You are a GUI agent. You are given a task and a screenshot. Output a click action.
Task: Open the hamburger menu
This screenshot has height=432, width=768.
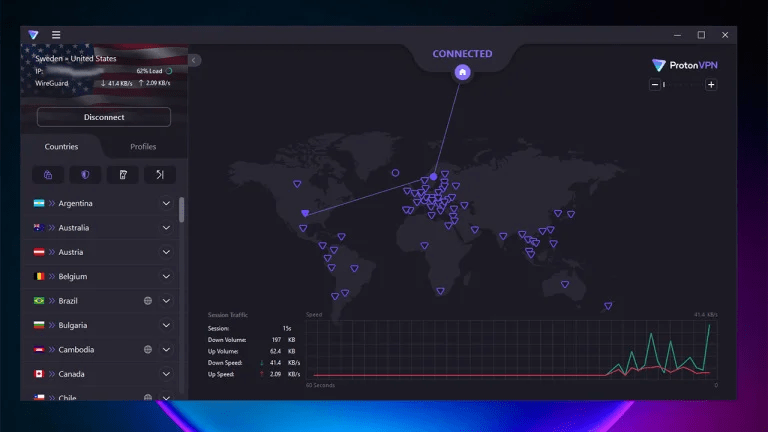[x=56, y=35]
